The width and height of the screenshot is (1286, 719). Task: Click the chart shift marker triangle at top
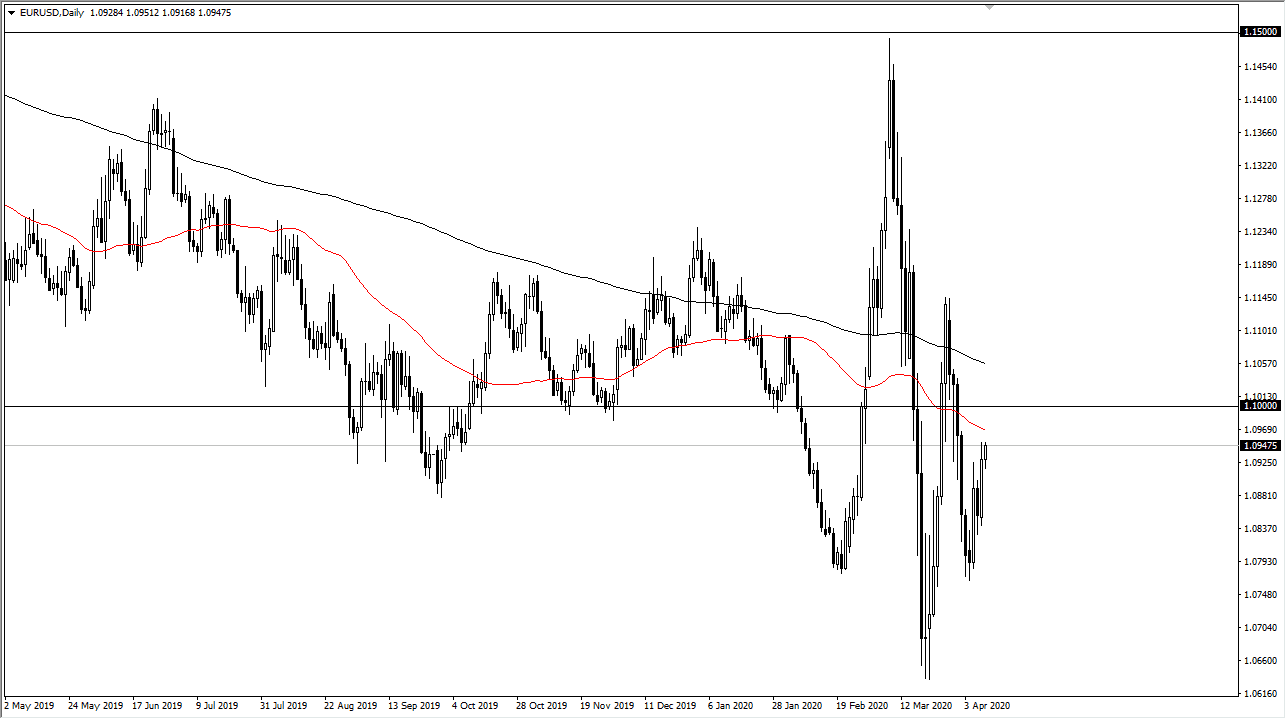click(x=989, y=7)
